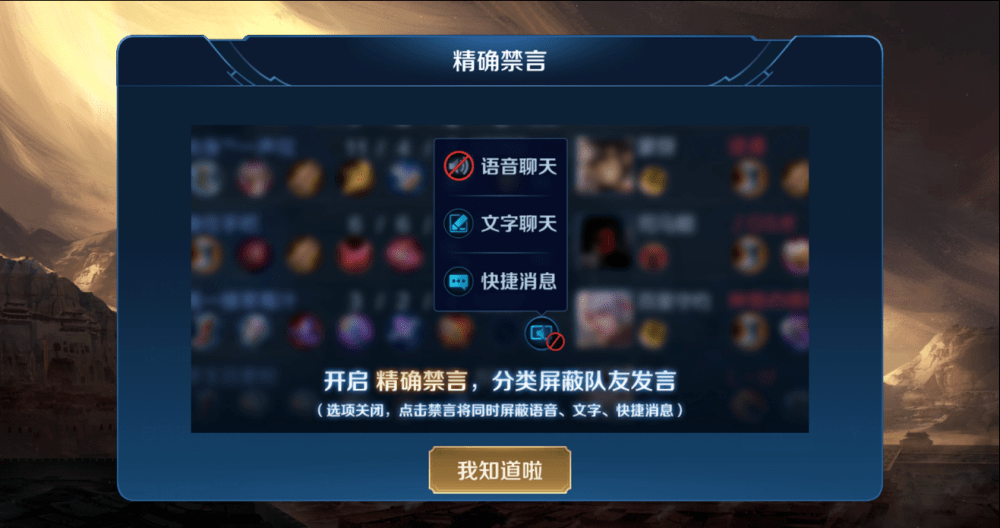Tap the pencil icon next to 文字聊天
The width and height of the screenshot is (1000, 528).
(458, 223)
